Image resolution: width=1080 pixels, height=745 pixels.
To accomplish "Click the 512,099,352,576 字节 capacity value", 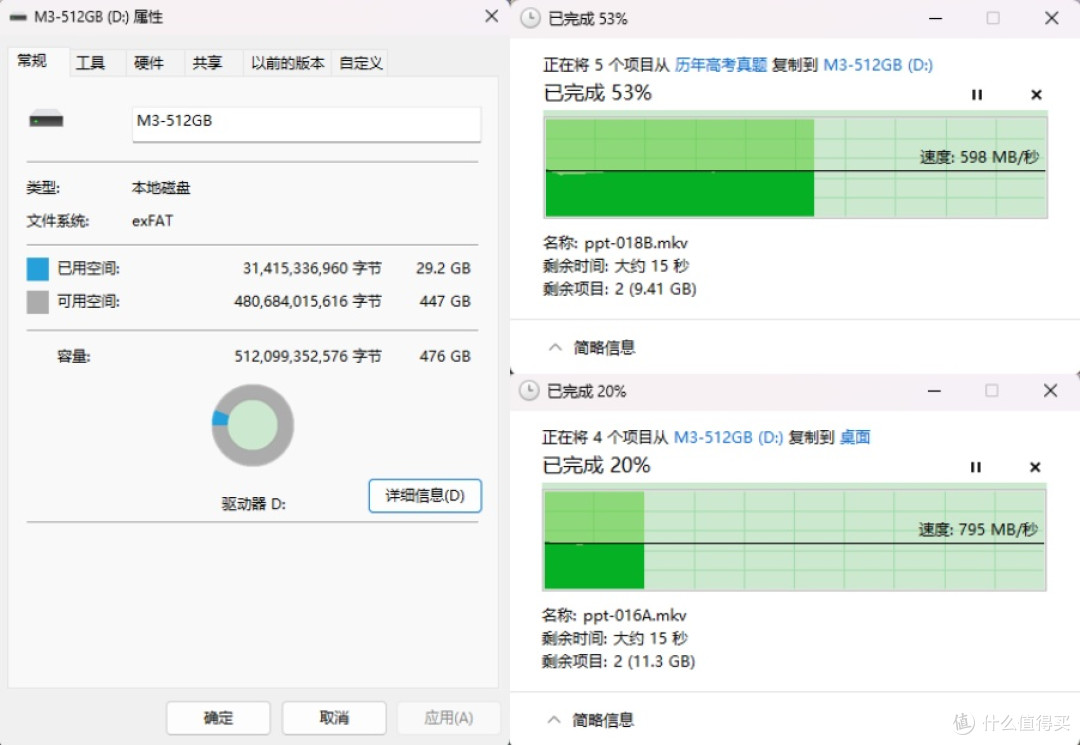I will 308,357.
